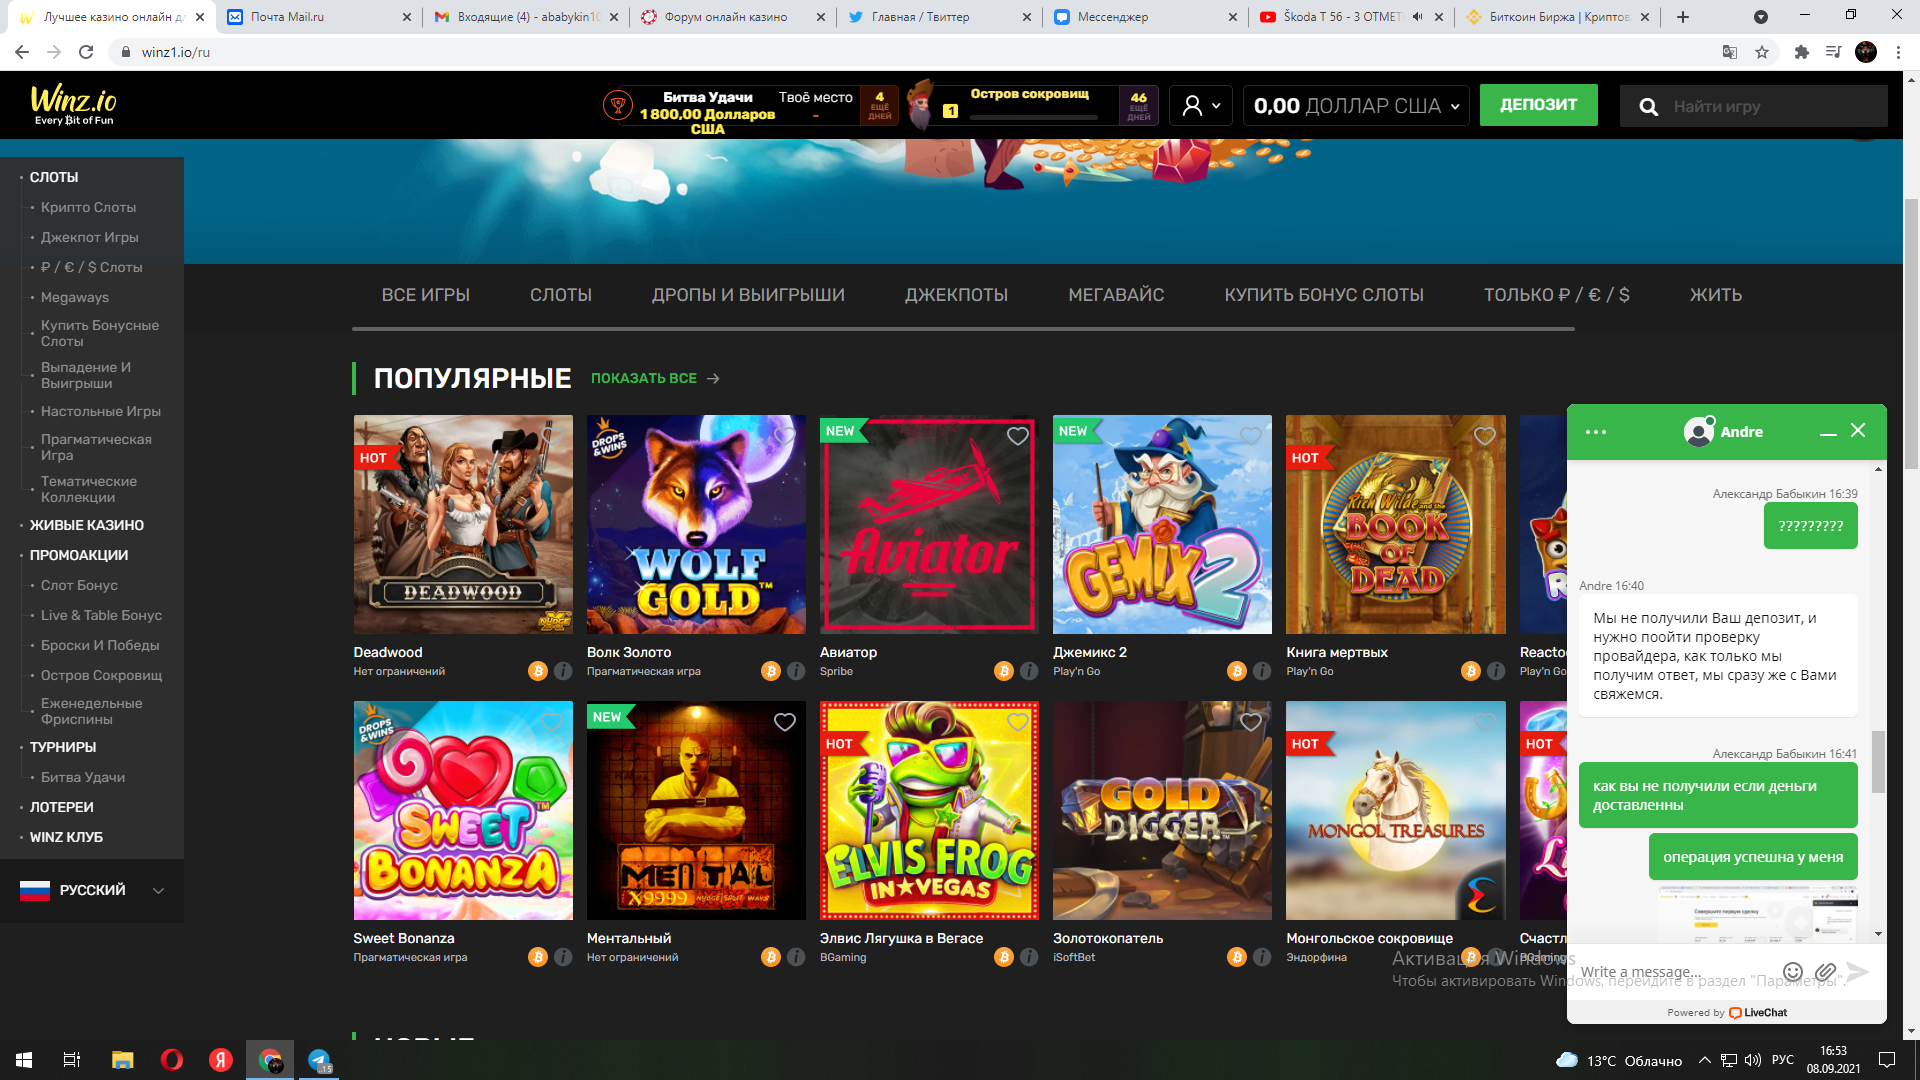Image resolution: width=1920 pixels, height=1080 pixels.
Task: Click bitcoin icon under Ментальный
Action: (x=771, y=957)
